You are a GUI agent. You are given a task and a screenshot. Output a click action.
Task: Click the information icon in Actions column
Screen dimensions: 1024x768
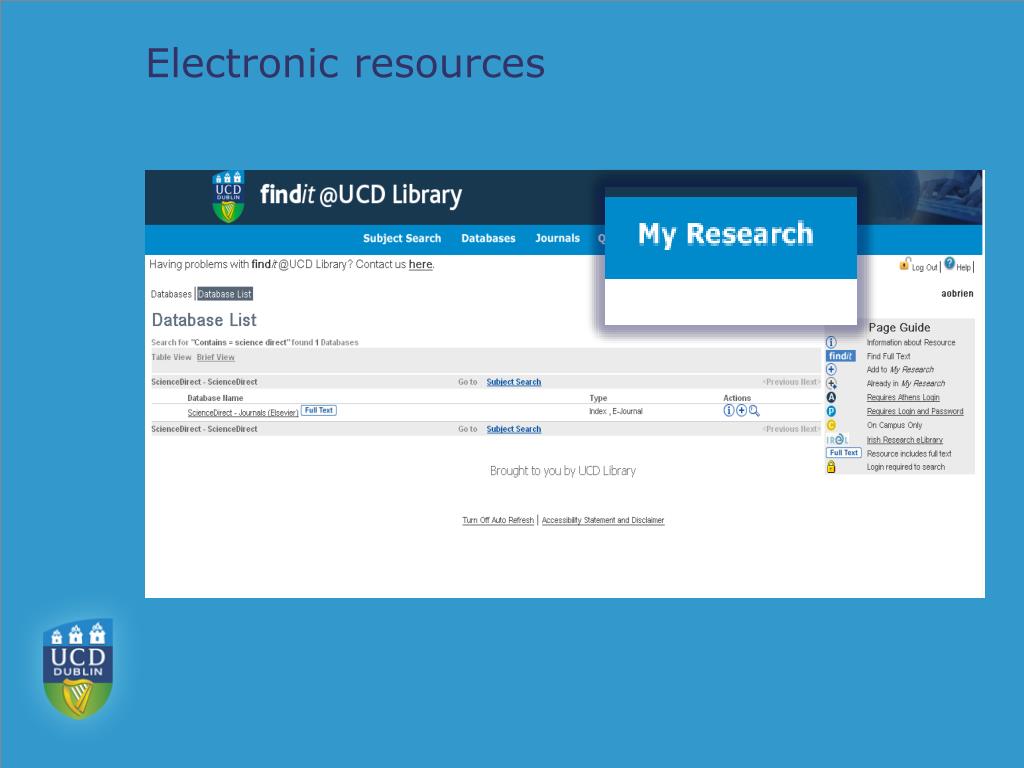pyautogui.click(x=729, y=411)
